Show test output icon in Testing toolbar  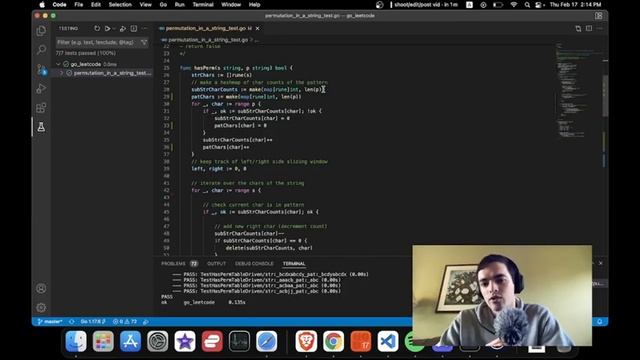[x=134, y=29]
